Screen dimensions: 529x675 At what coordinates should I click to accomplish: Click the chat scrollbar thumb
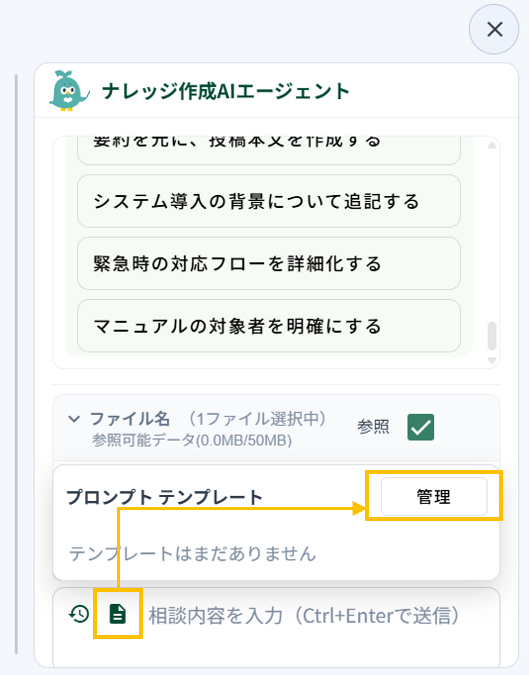click(492, 336)
